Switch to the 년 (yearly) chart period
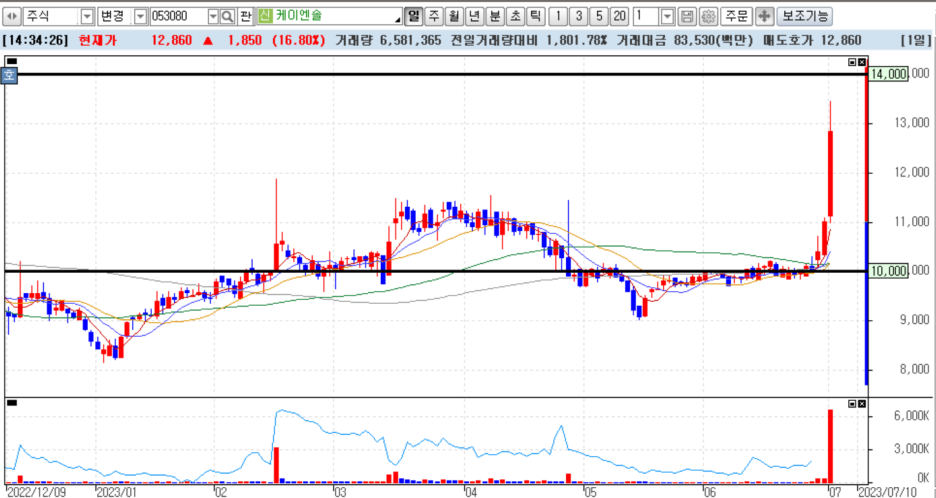The width and height of the screenshot is (936, 498). [475, 16]
